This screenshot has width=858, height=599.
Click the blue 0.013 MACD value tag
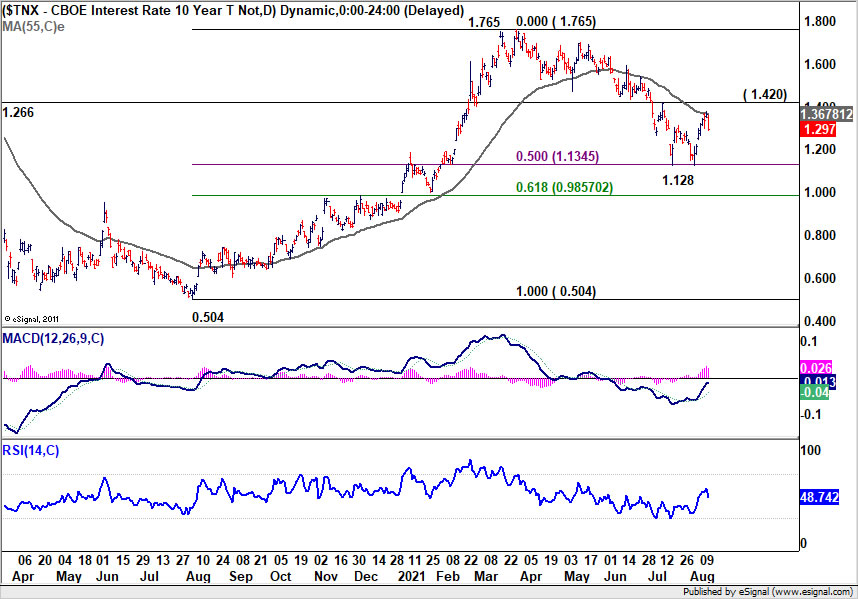coord(818,382)
